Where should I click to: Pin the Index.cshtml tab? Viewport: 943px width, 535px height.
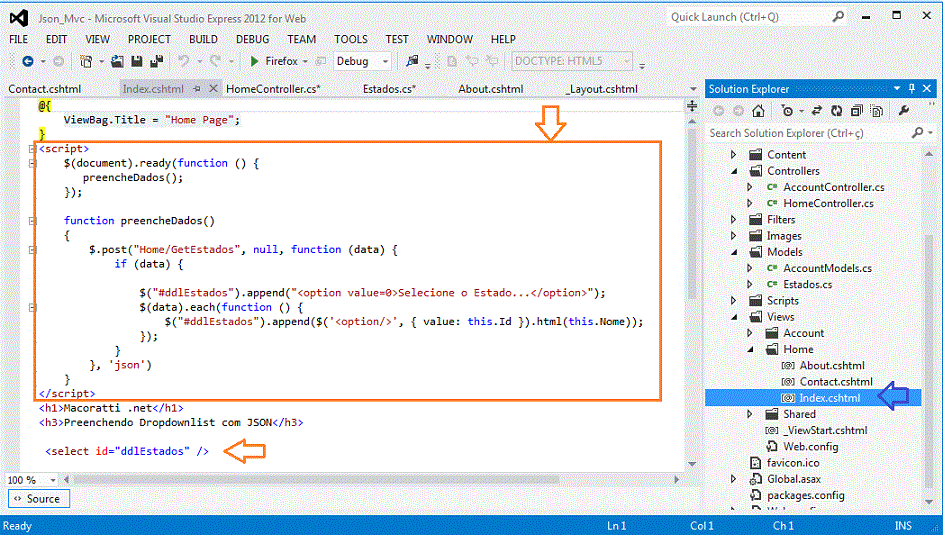197,89
